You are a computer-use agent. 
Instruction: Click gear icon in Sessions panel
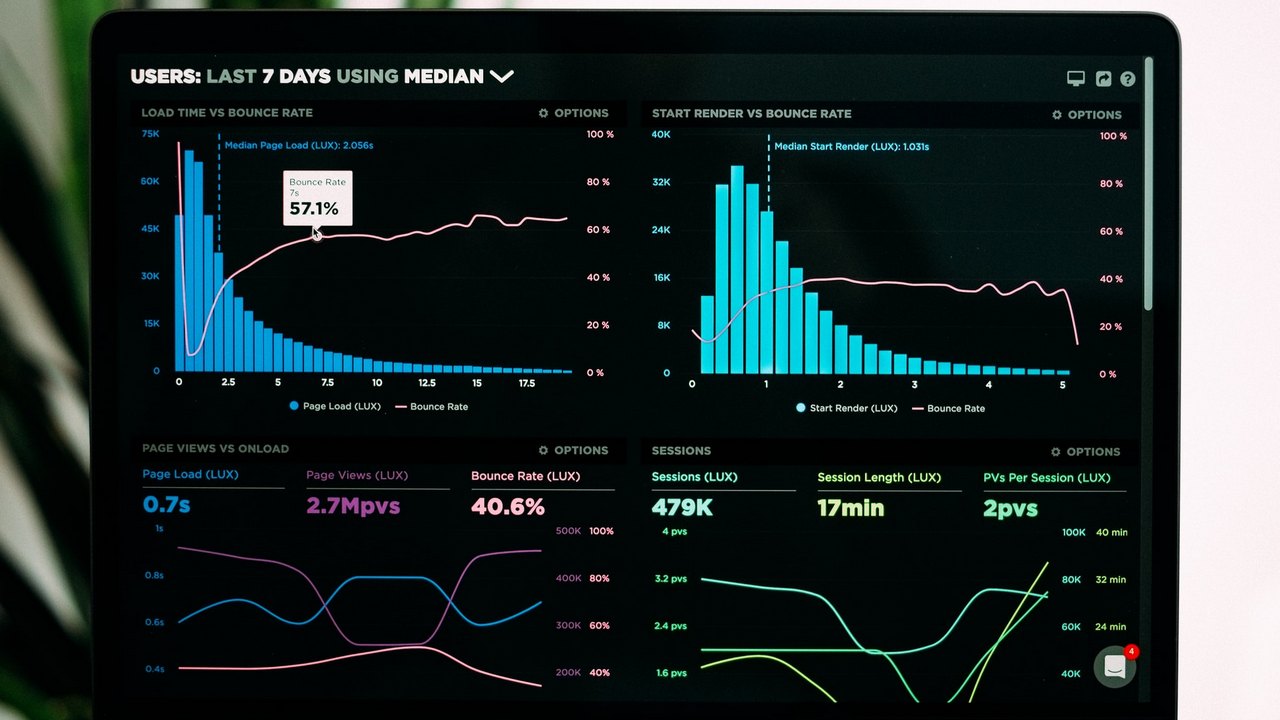coord(1056,452)
